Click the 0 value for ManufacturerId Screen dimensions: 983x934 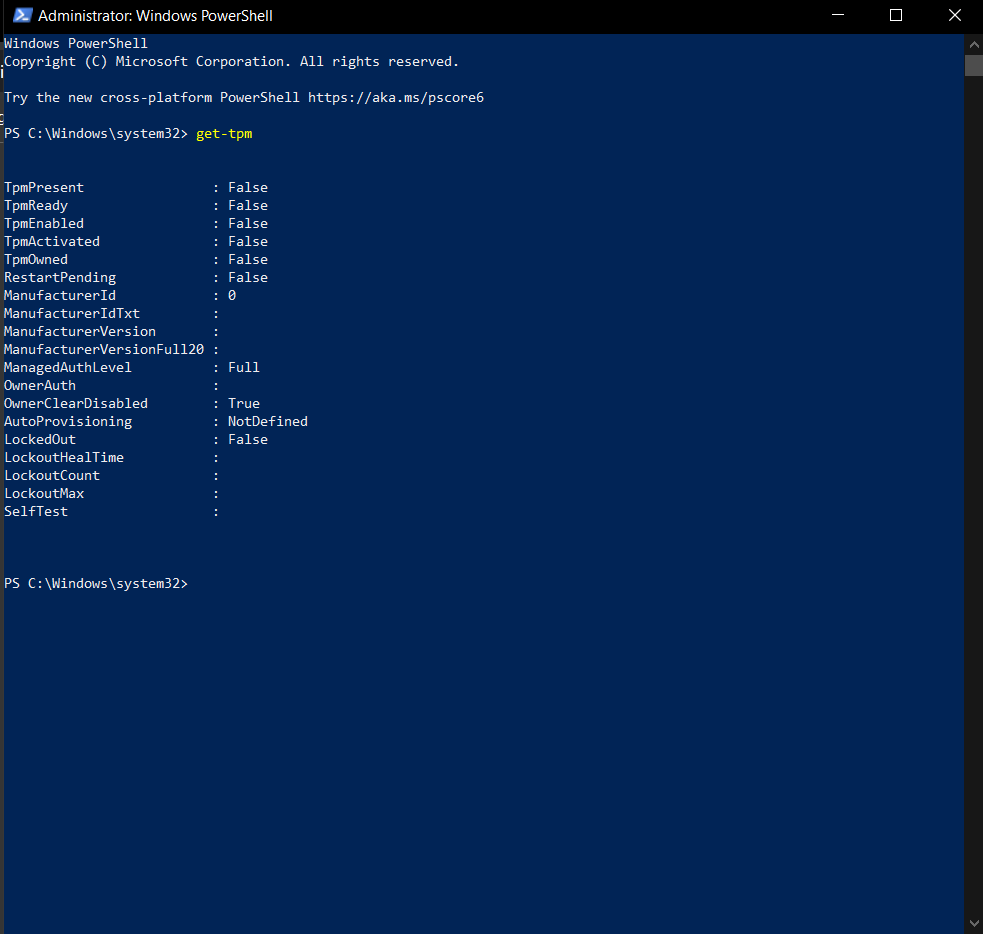coord(232,295)
